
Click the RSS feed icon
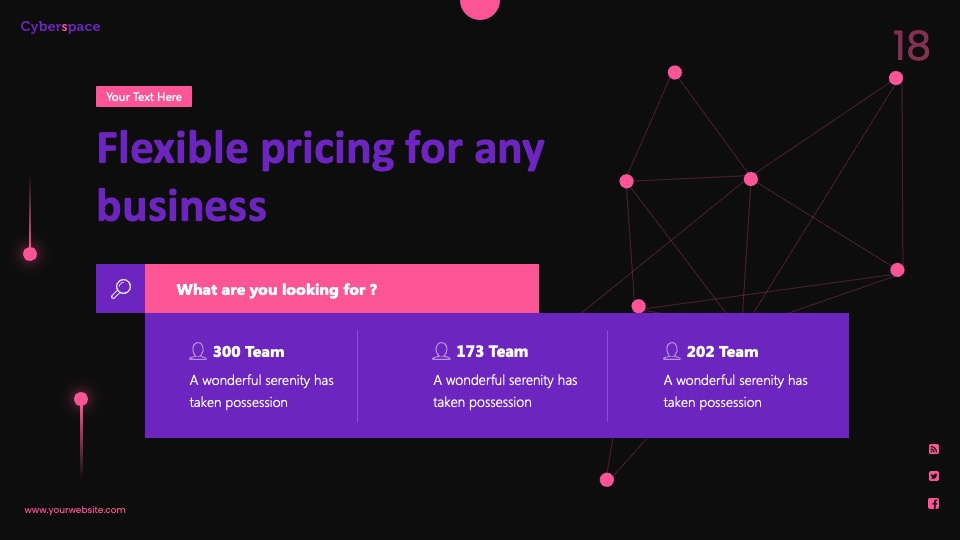[x=934, y=449]
